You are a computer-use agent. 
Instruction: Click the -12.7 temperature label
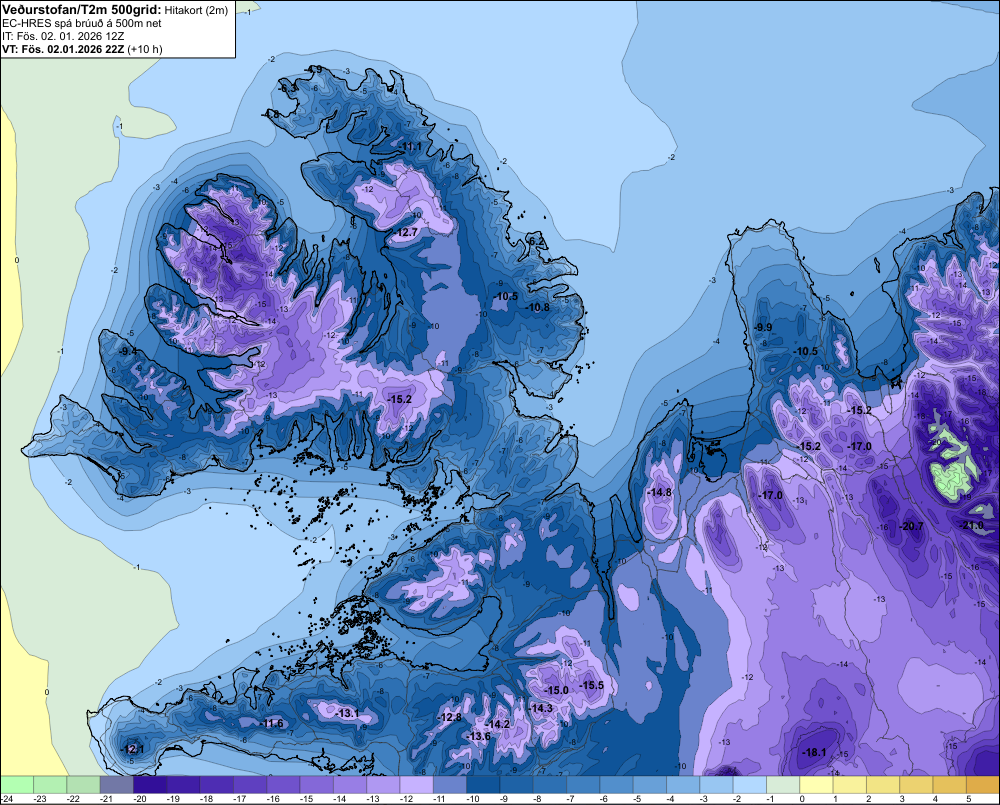click(406, 232)
